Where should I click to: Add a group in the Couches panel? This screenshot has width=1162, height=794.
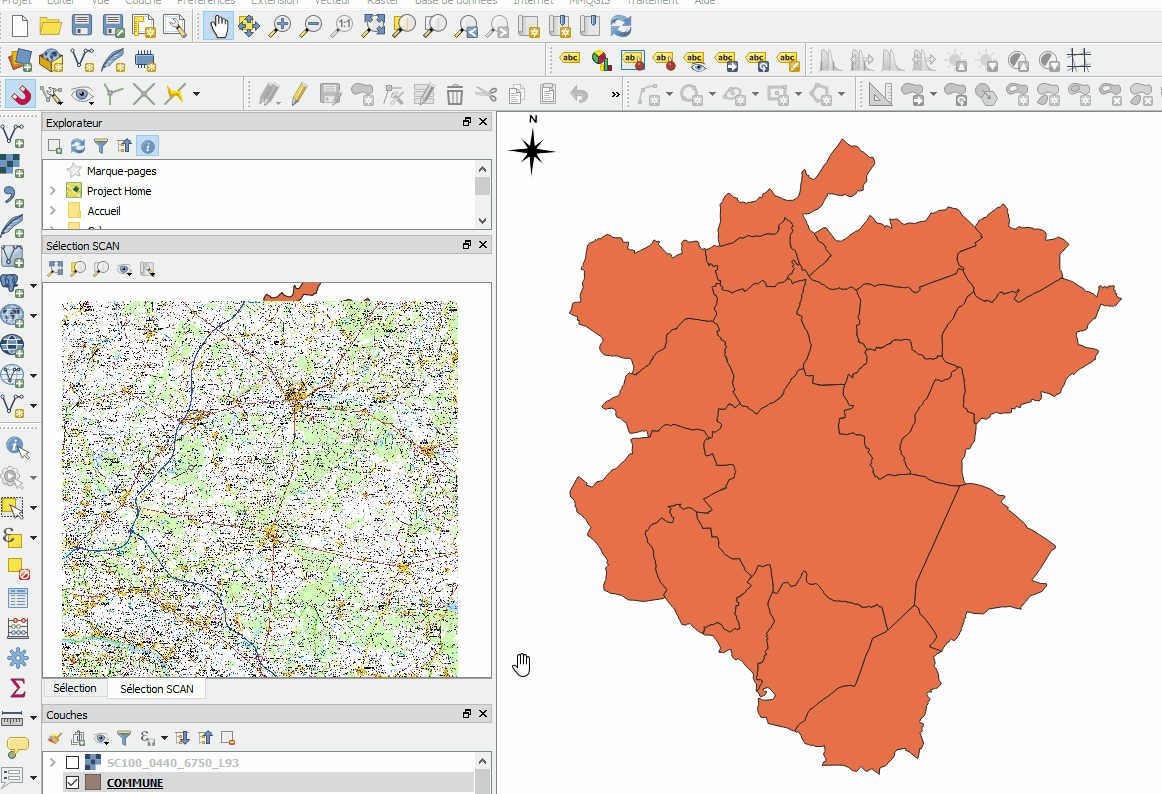tap(78, 738)
